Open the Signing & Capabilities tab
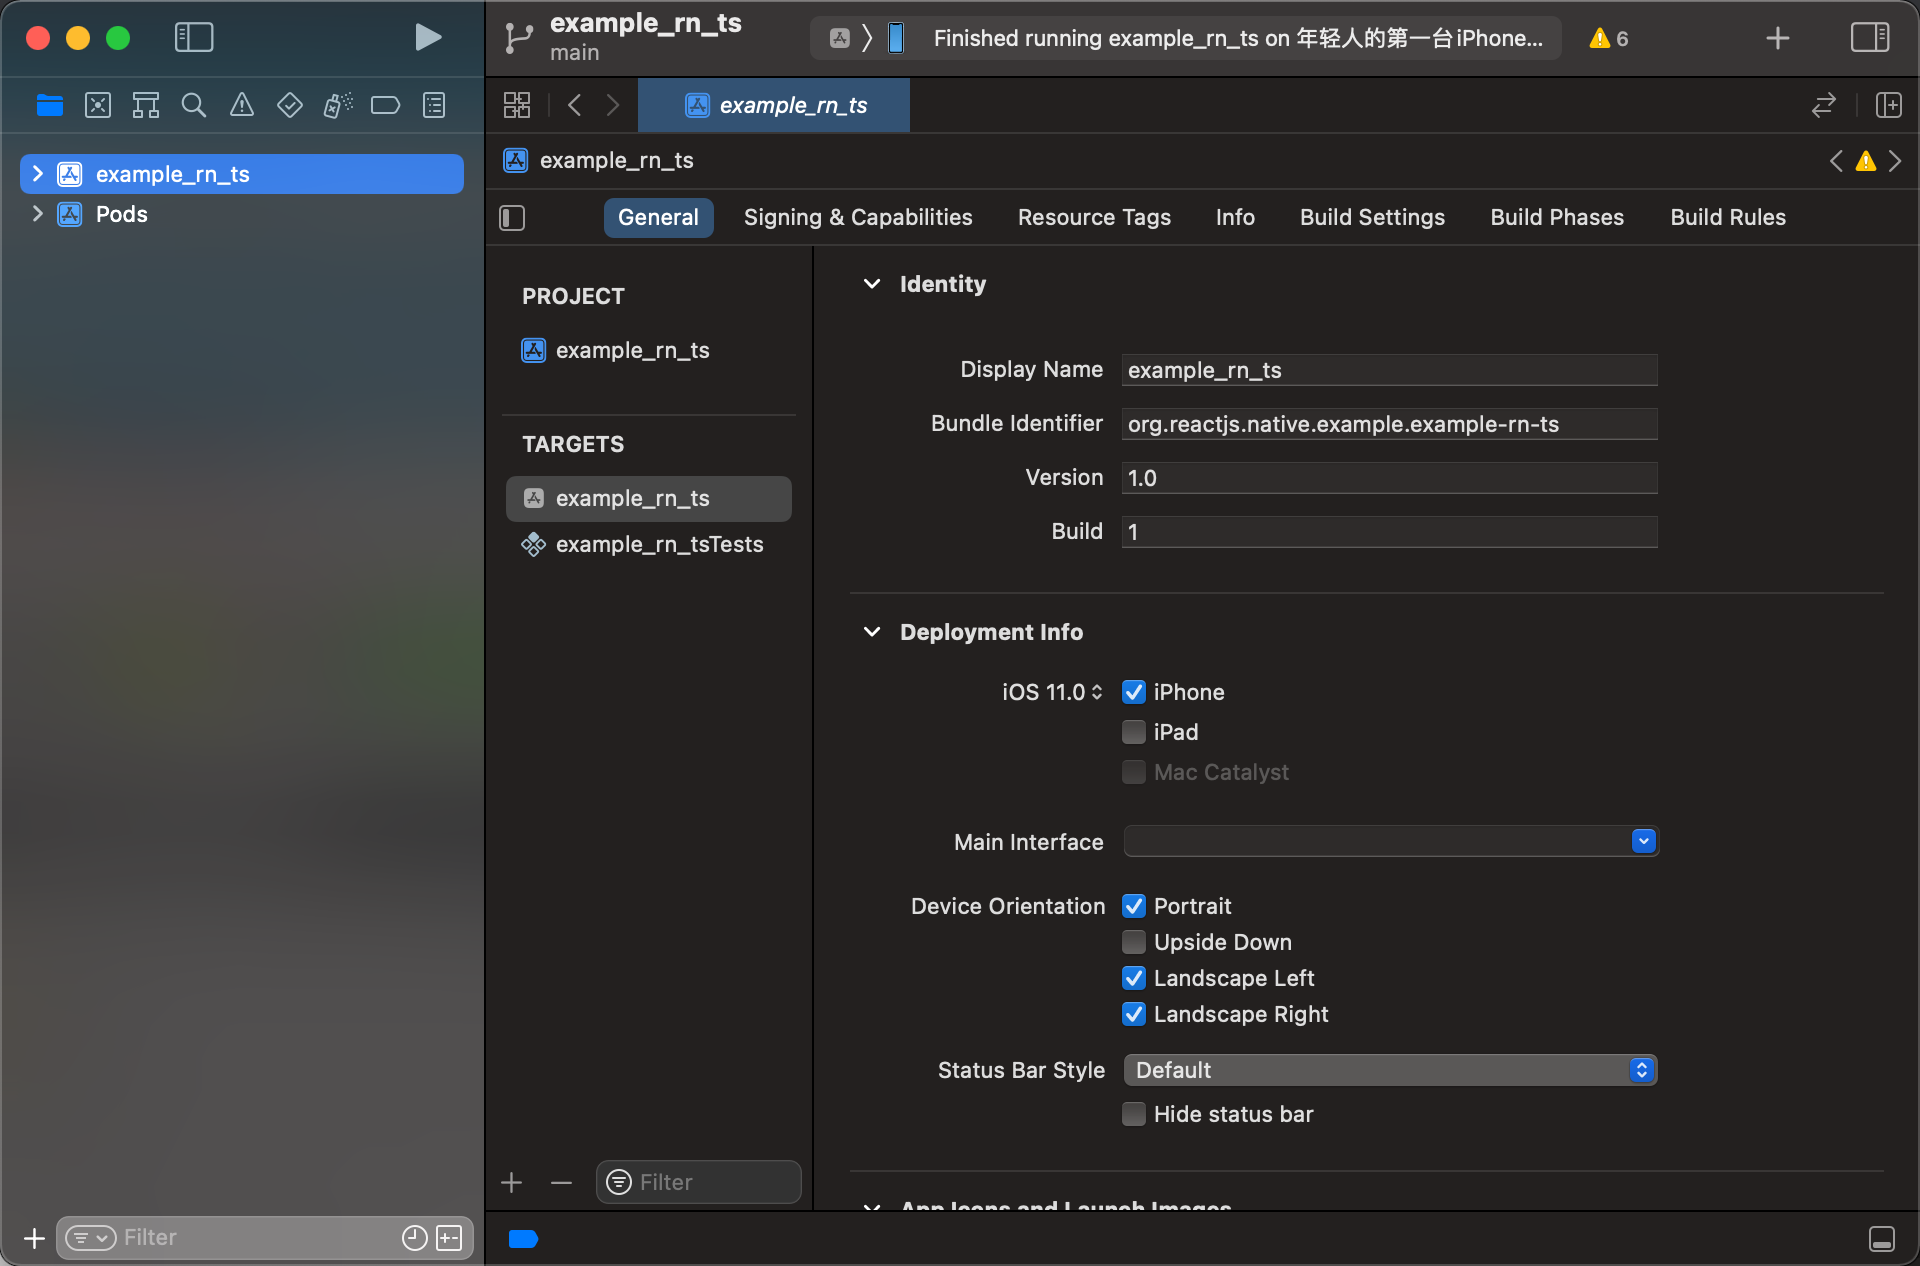This screenshot has height=1266, width=1920. click(x=857, y=217)
